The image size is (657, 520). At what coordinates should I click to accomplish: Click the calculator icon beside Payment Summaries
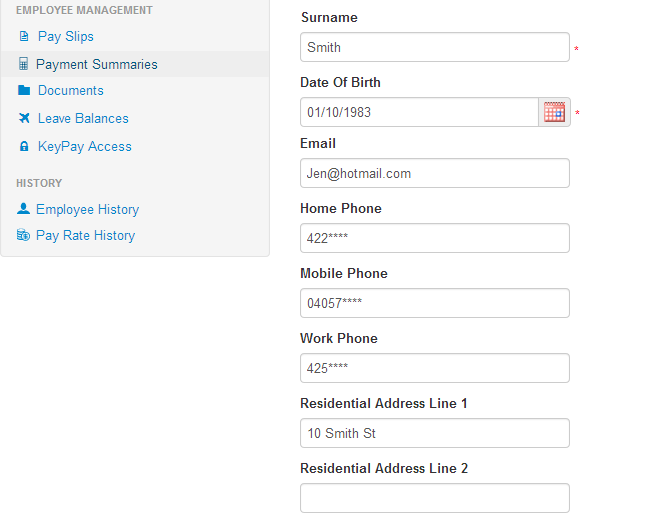24,64
